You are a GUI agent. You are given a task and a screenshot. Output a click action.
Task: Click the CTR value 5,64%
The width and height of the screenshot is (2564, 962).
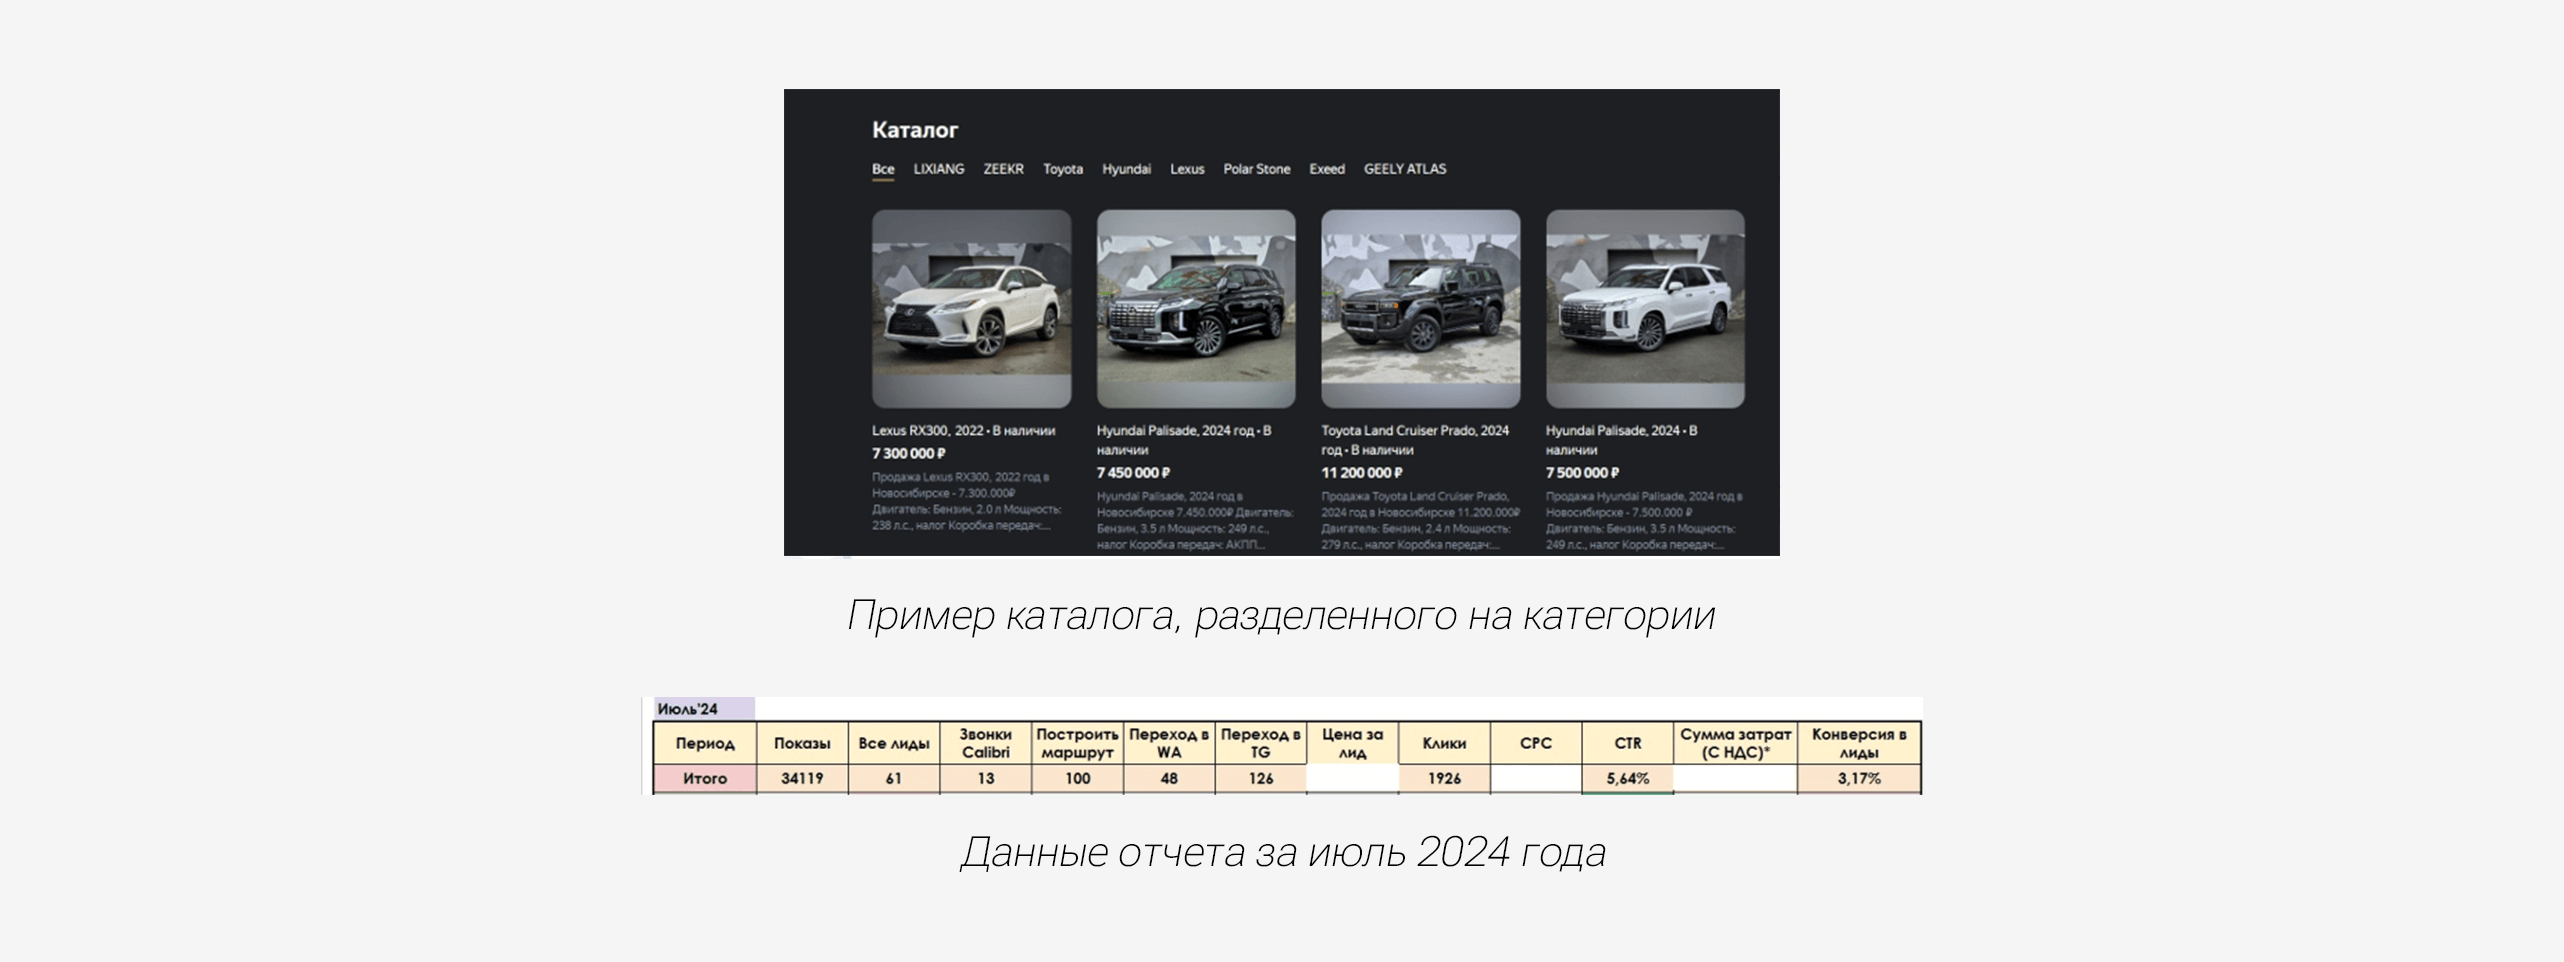click(1627, 778)
